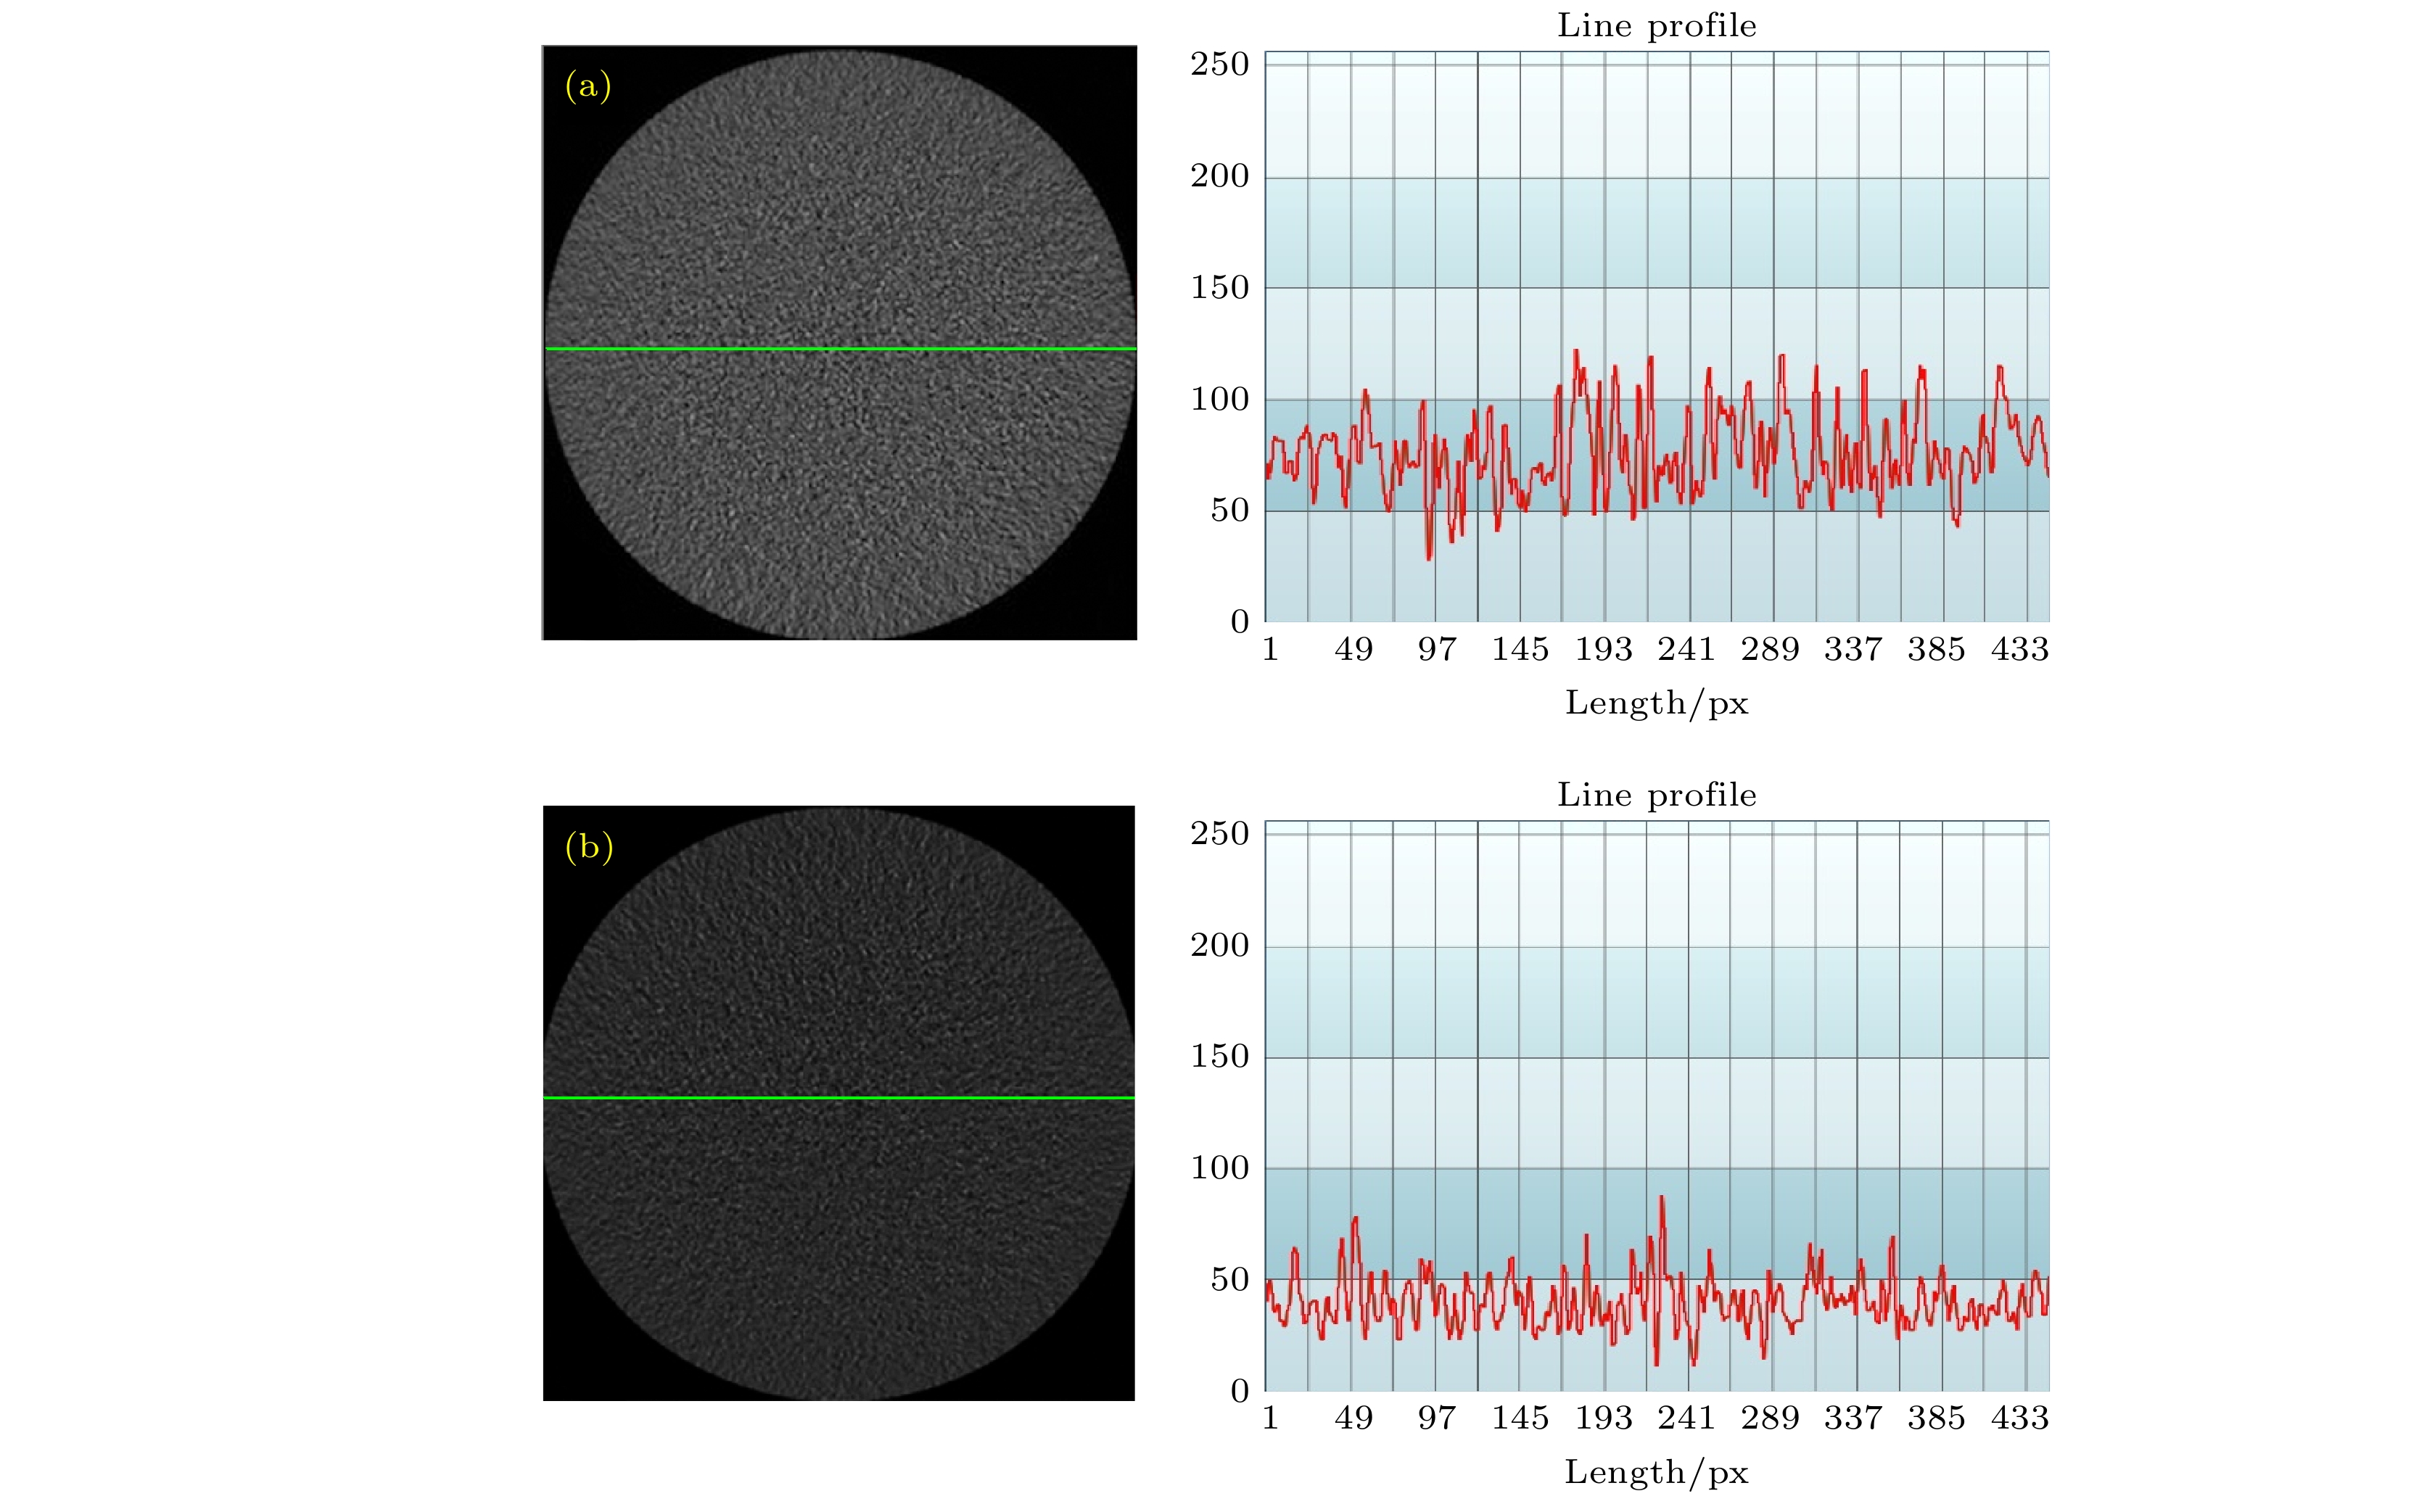2427x1512 pixels.
Task: Click the 250 y-axis tick on the top chart
Action: pyautogui.click(x=1219, y=65)
